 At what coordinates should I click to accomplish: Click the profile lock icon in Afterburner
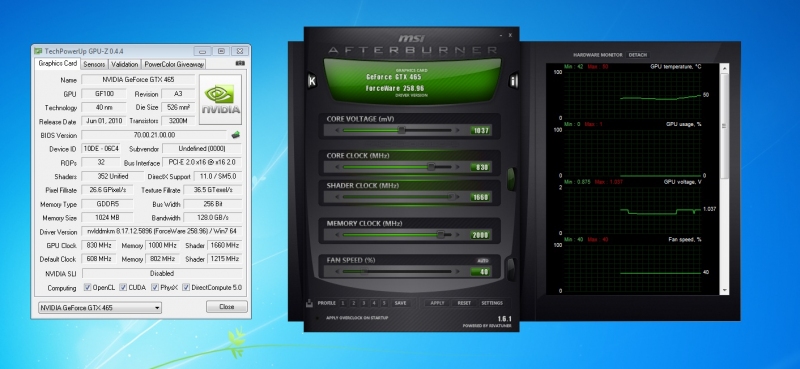[310, 303]
